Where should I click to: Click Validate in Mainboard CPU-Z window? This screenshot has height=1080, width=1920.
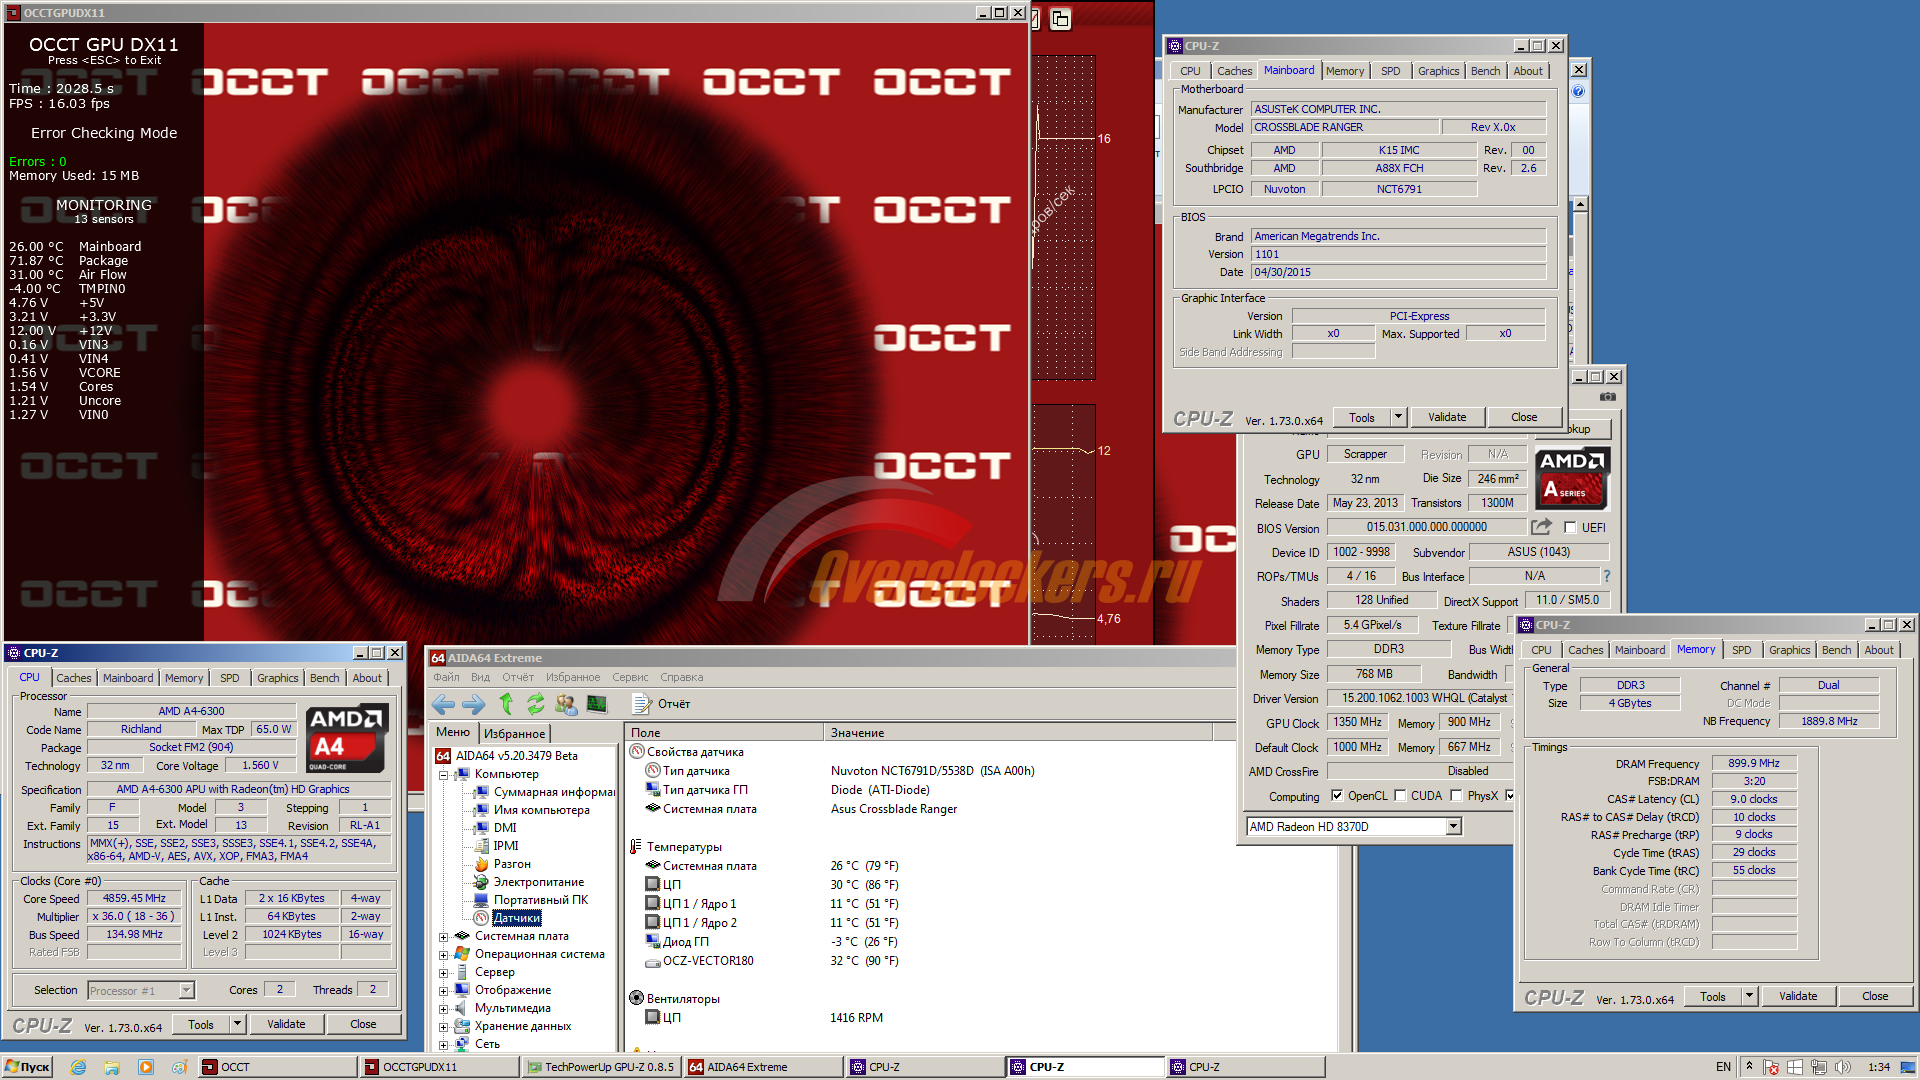coord(1446,417)
